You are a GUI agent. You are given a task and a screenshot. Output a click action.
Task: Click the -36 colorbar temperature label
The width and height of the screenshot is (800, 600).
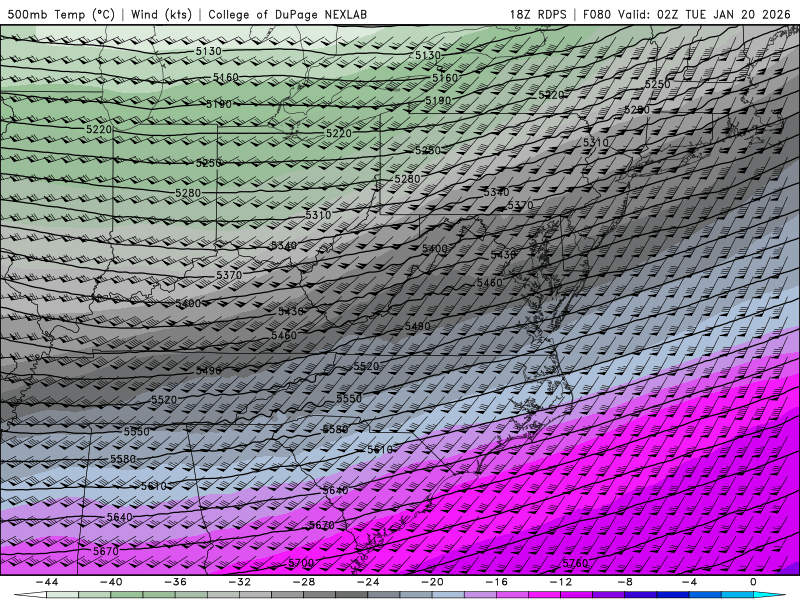(175, 582)
